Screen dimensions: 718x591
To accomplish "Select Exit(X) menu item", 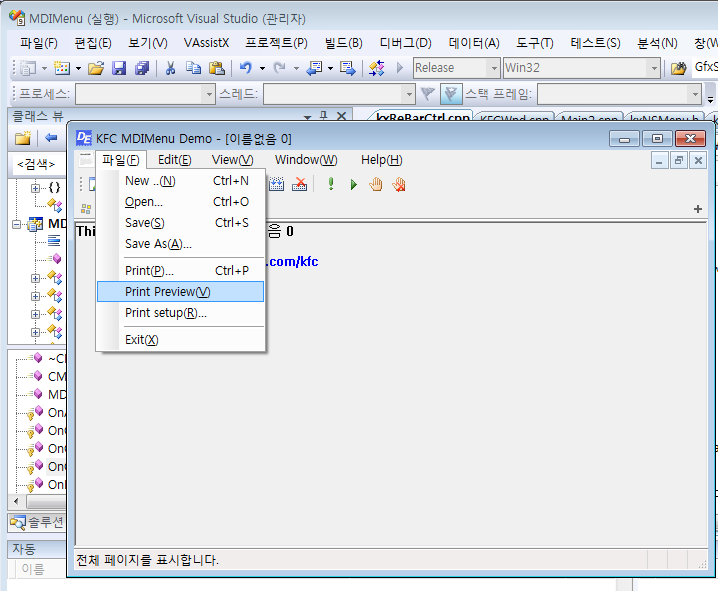I will (181, 340).
